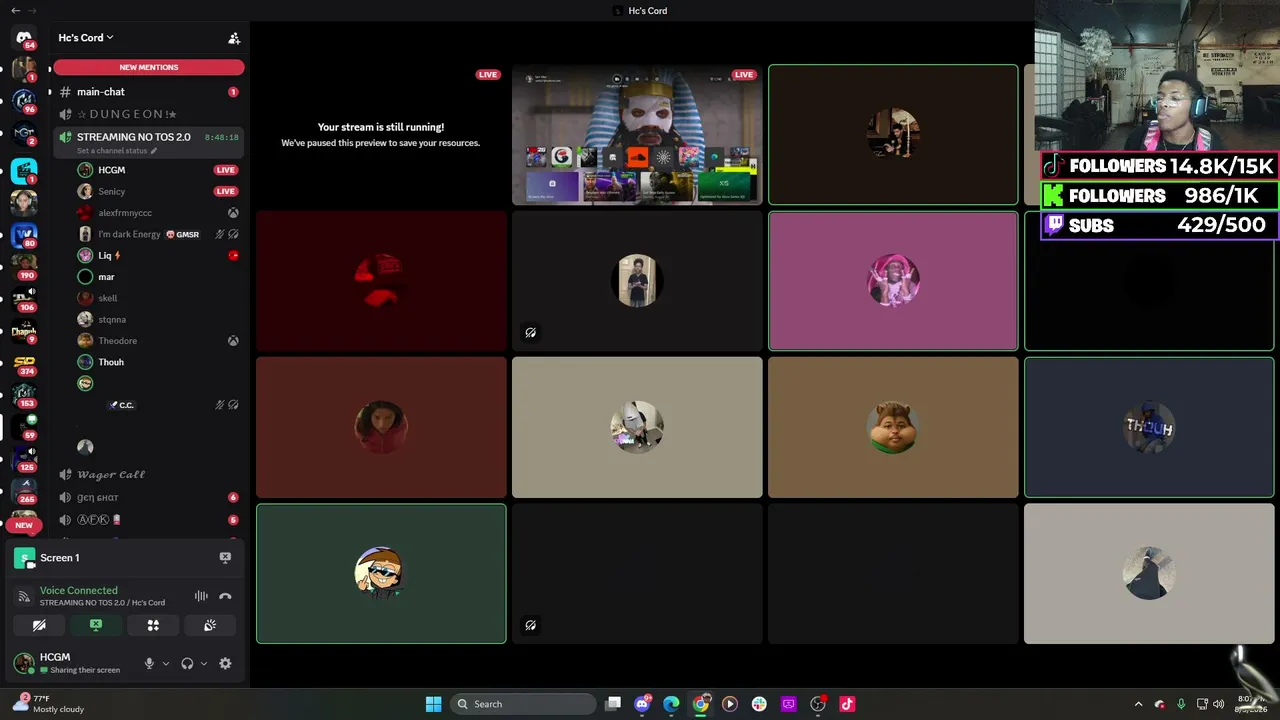This screenshot has width=1280, height=720.
Task: Select the Thouh participant video tile
Action: point(1149,428)
